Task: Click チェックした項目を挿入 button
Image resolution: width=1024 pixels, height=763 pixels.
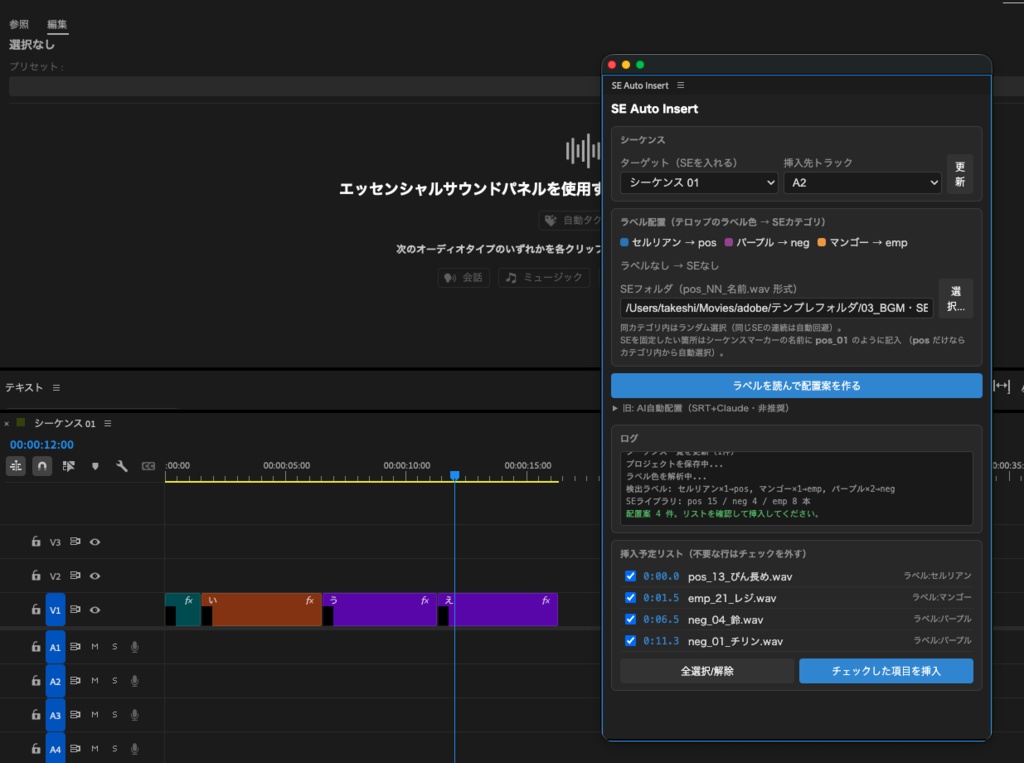Action: tap(886, 671)
